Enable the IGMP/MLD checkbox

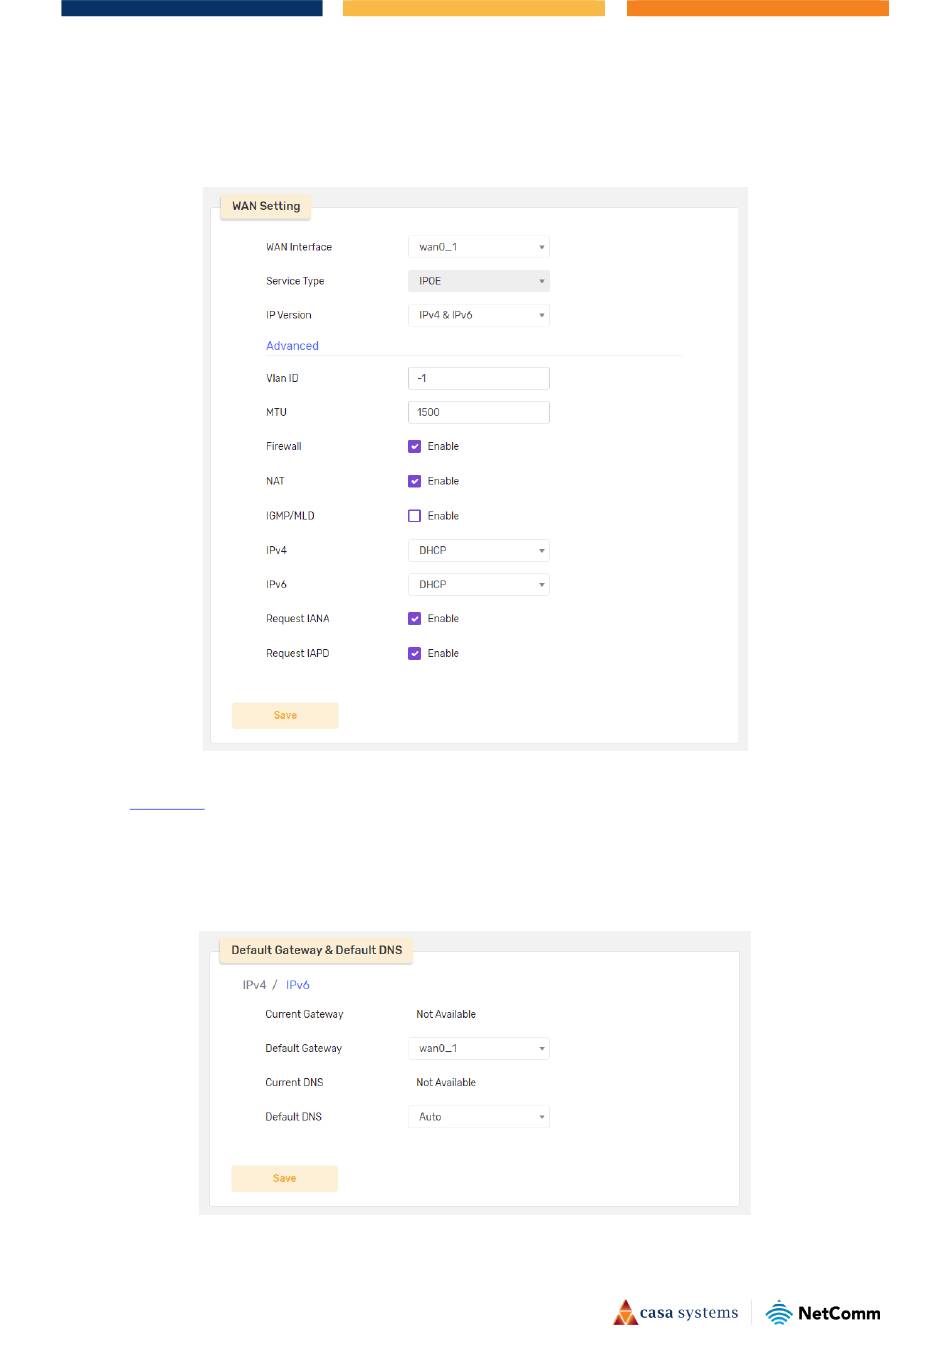pyautogui.click(x=414, y=516)
